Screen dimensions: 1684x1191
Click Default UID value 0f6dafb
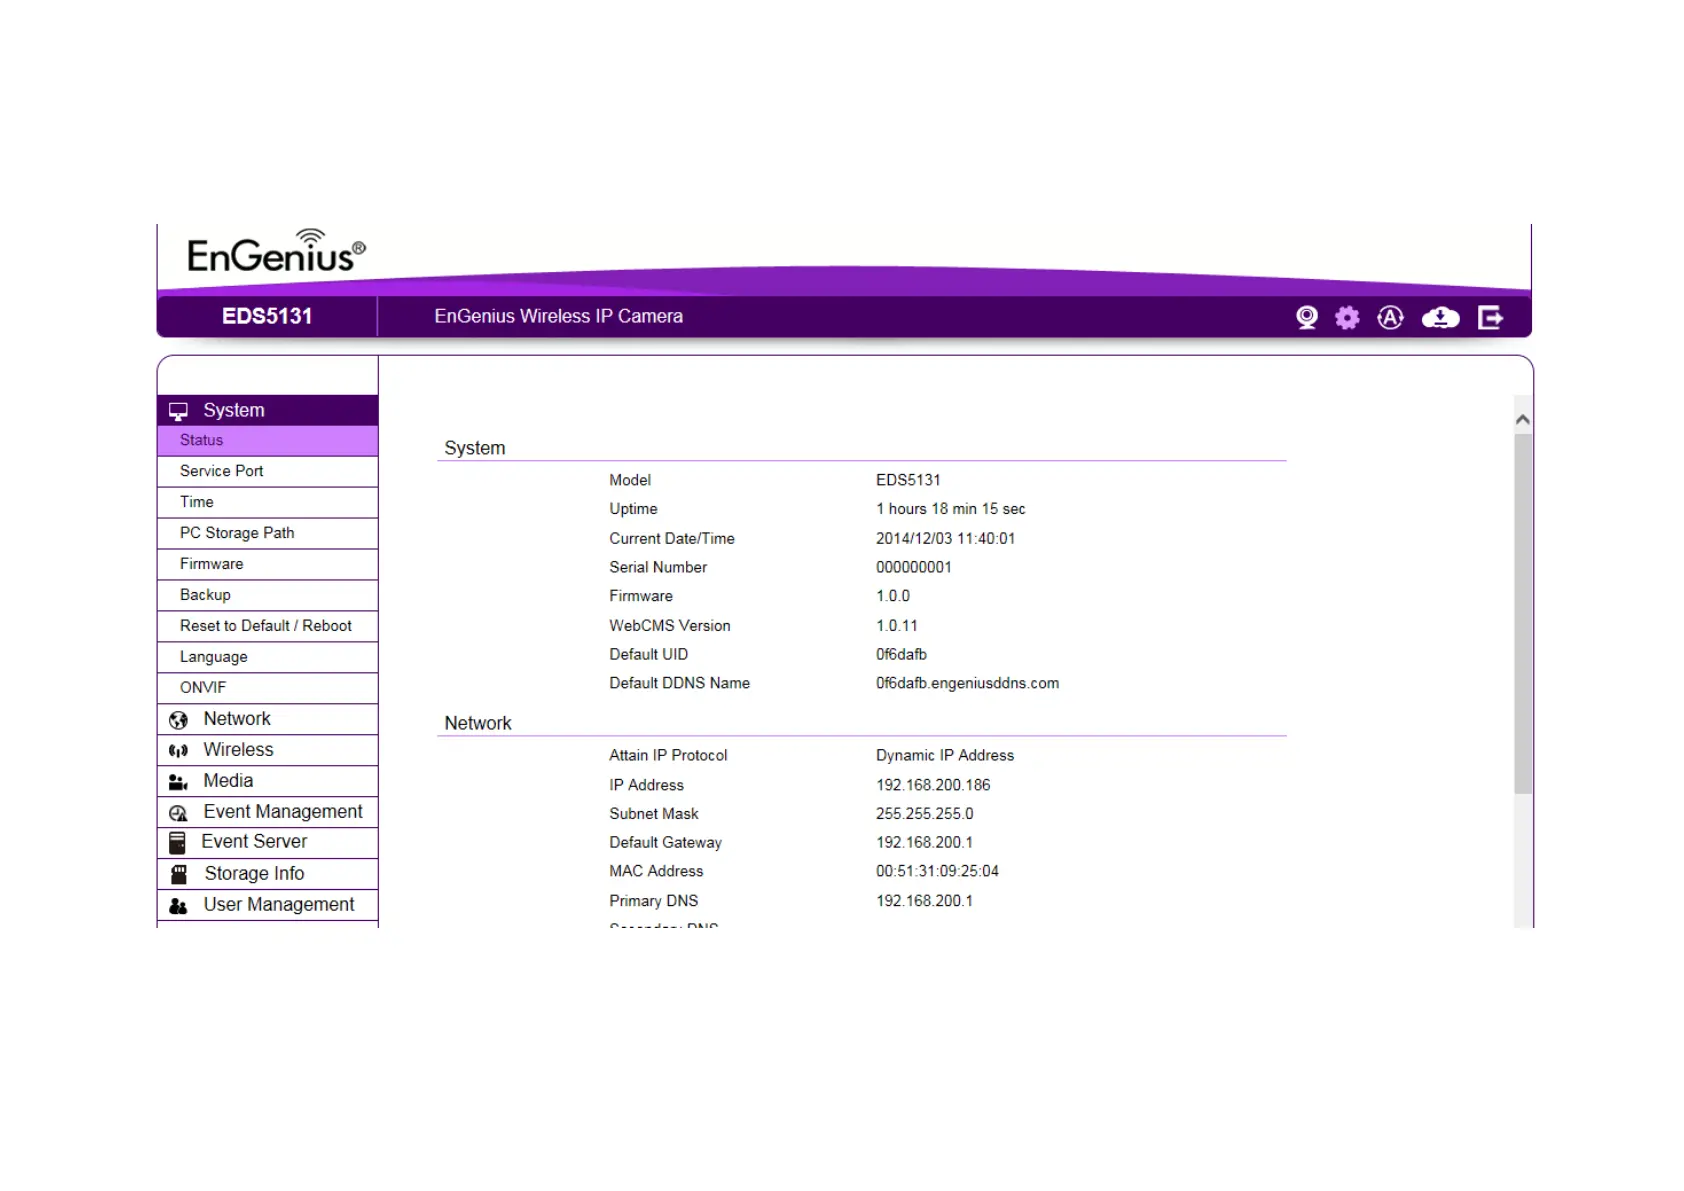point(901,654)
